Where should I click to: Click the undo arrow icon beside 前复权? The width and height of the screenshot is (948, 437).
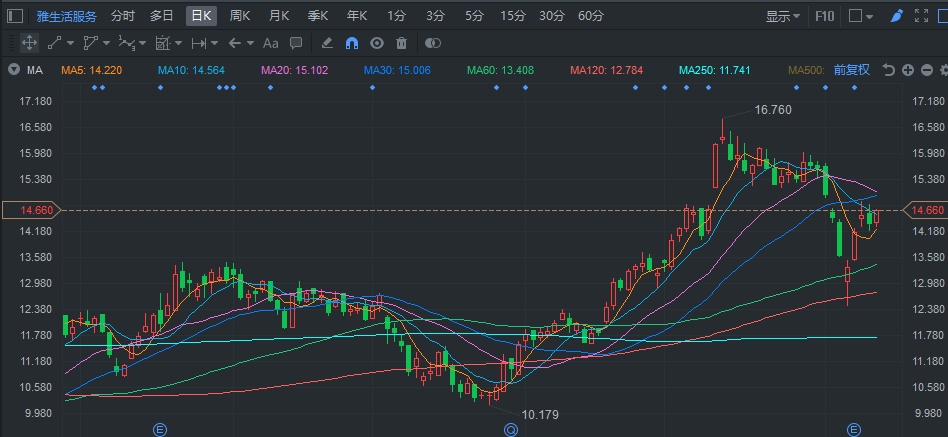[888, 70]
